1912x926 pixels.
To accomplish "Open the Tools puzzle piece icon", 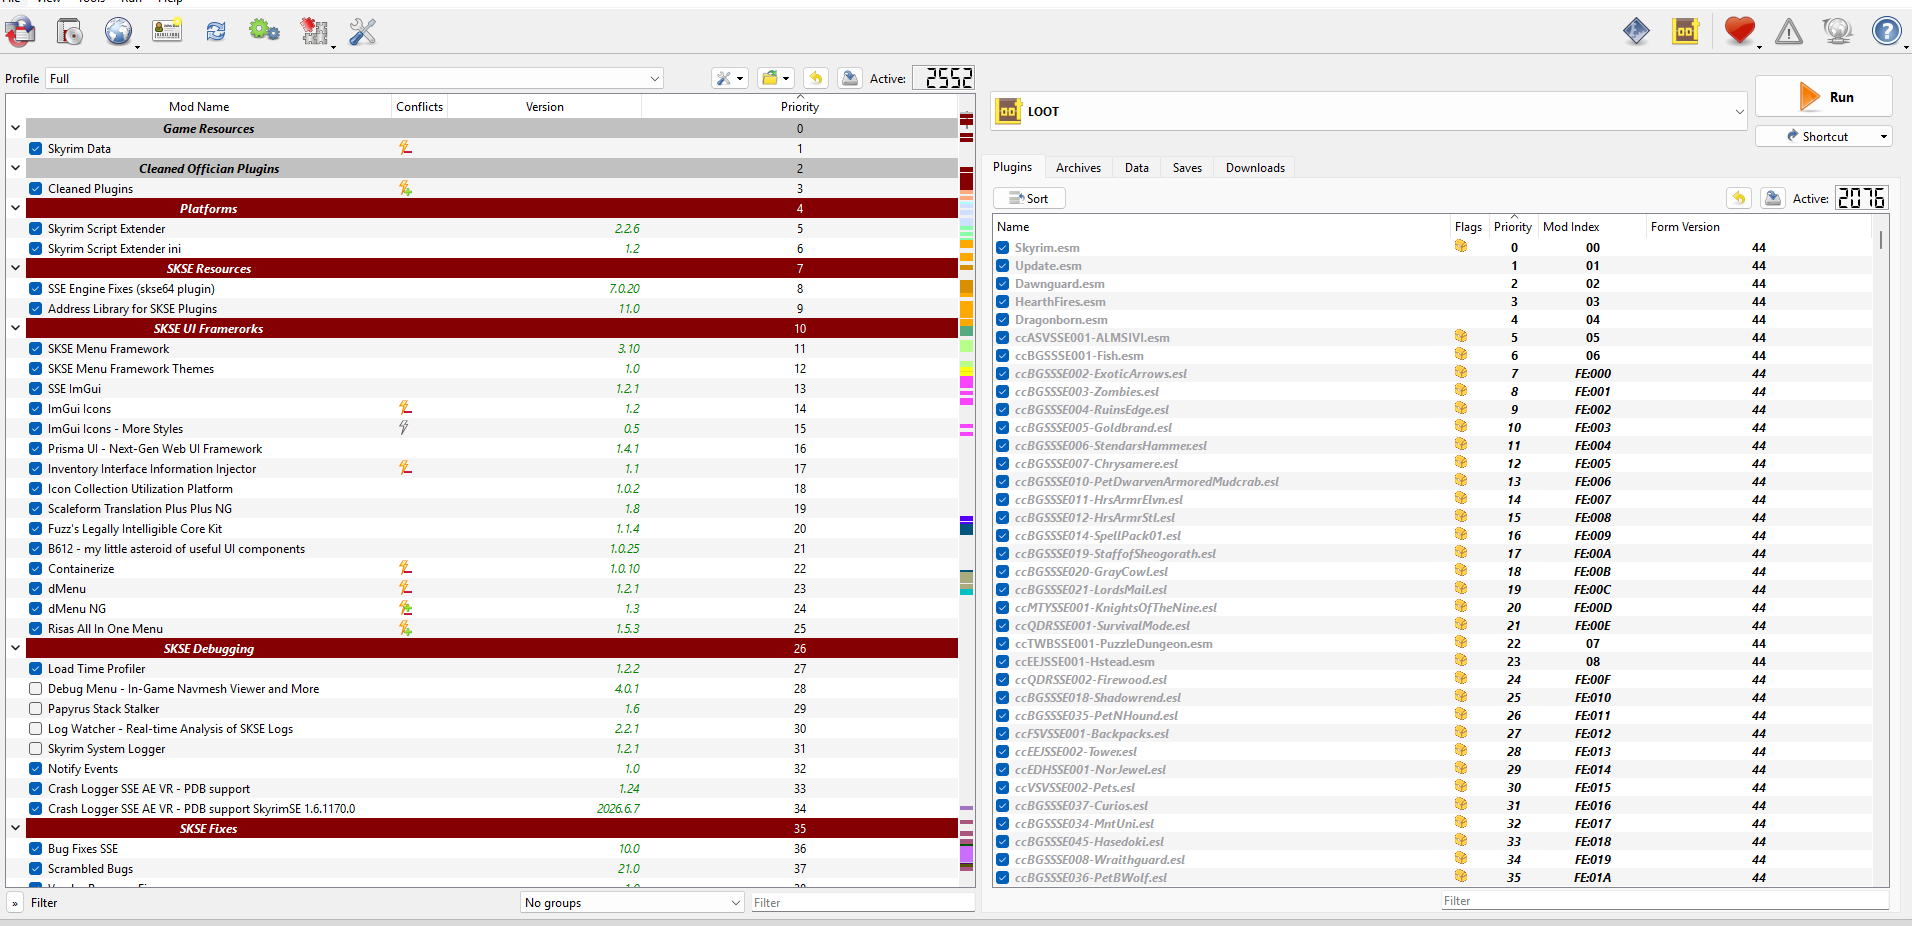I will [x=315, y=32].
